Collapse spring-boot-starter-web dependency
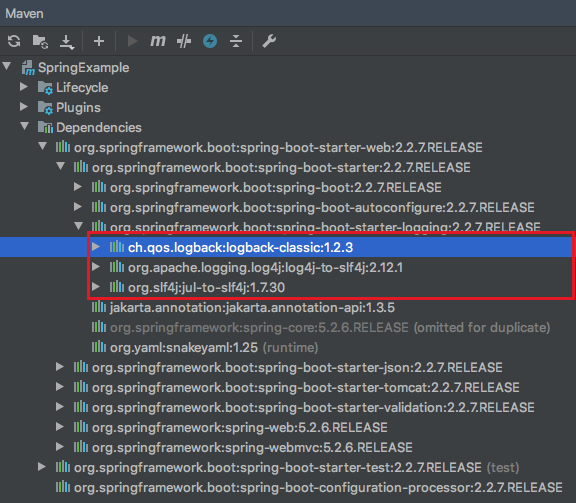576x503 pixels. click(x=43, y=146)
